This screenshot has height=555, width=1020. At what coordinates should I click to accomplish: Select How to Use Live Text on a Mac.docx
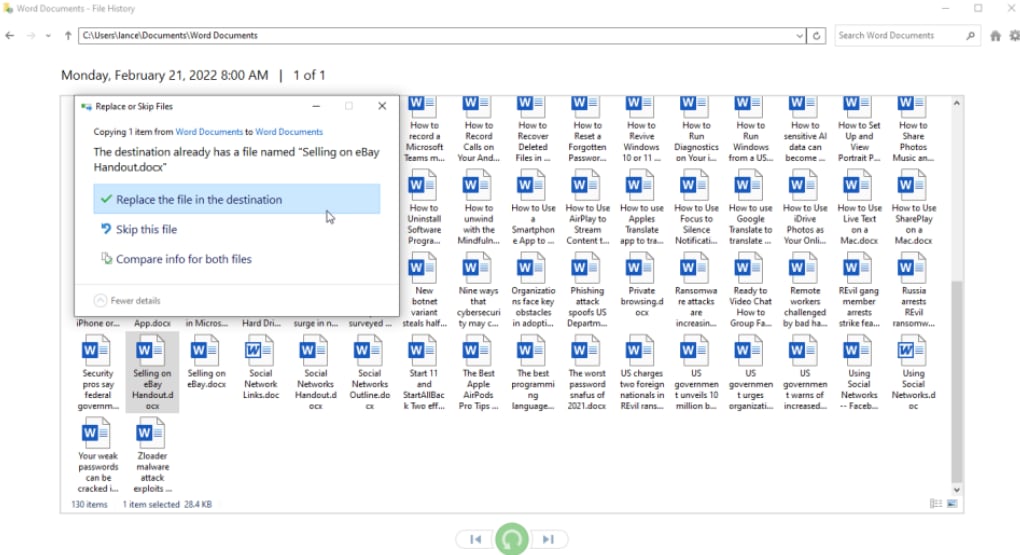point(859,208)
